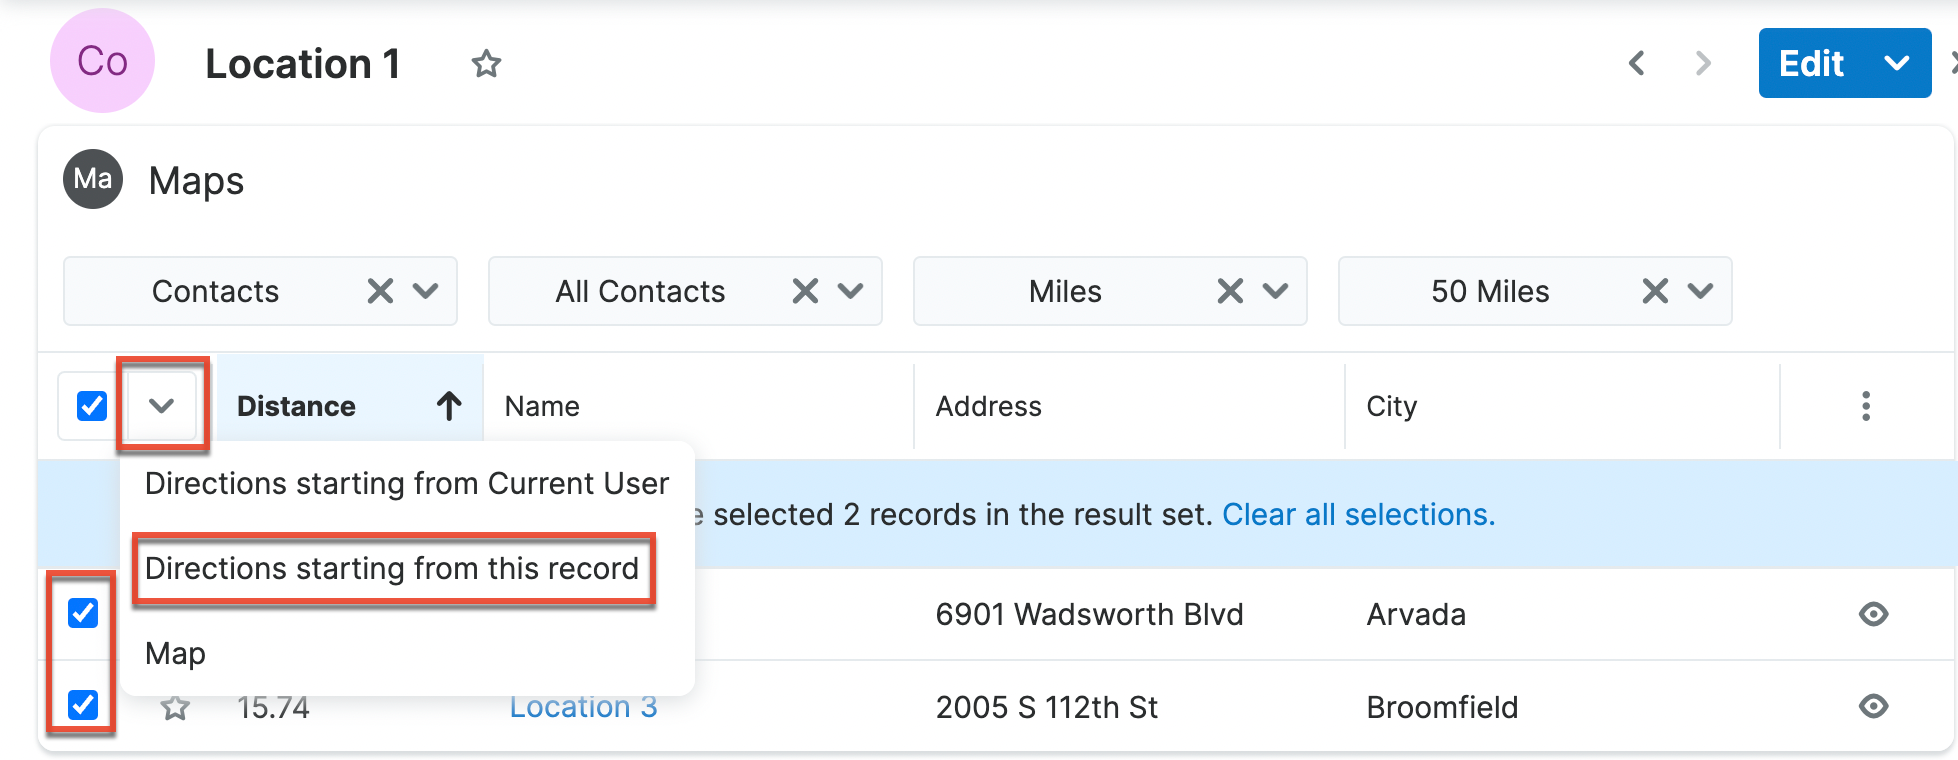Clear the All Contacts filter selection
Image resolution: width=1958 pixels, height=760 pixels.
click(805, 291)
